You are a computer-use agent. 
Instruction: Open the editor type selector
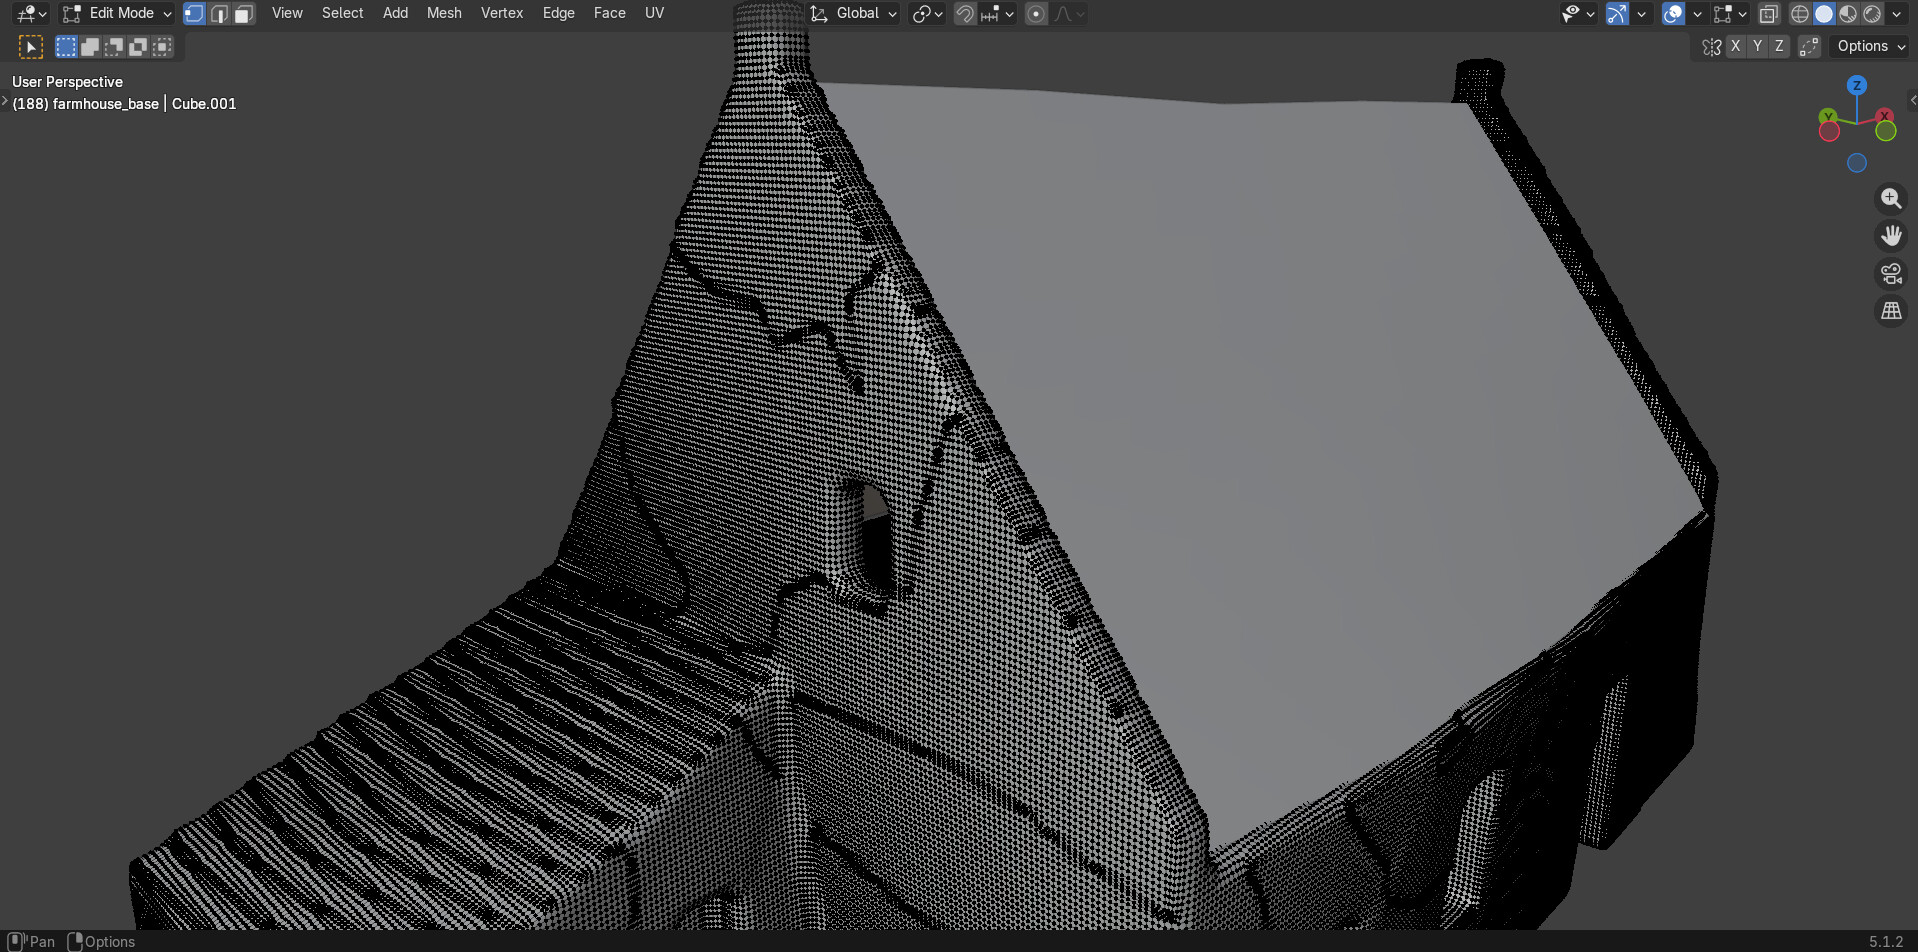pyautogui.click(x=32, y=14)
